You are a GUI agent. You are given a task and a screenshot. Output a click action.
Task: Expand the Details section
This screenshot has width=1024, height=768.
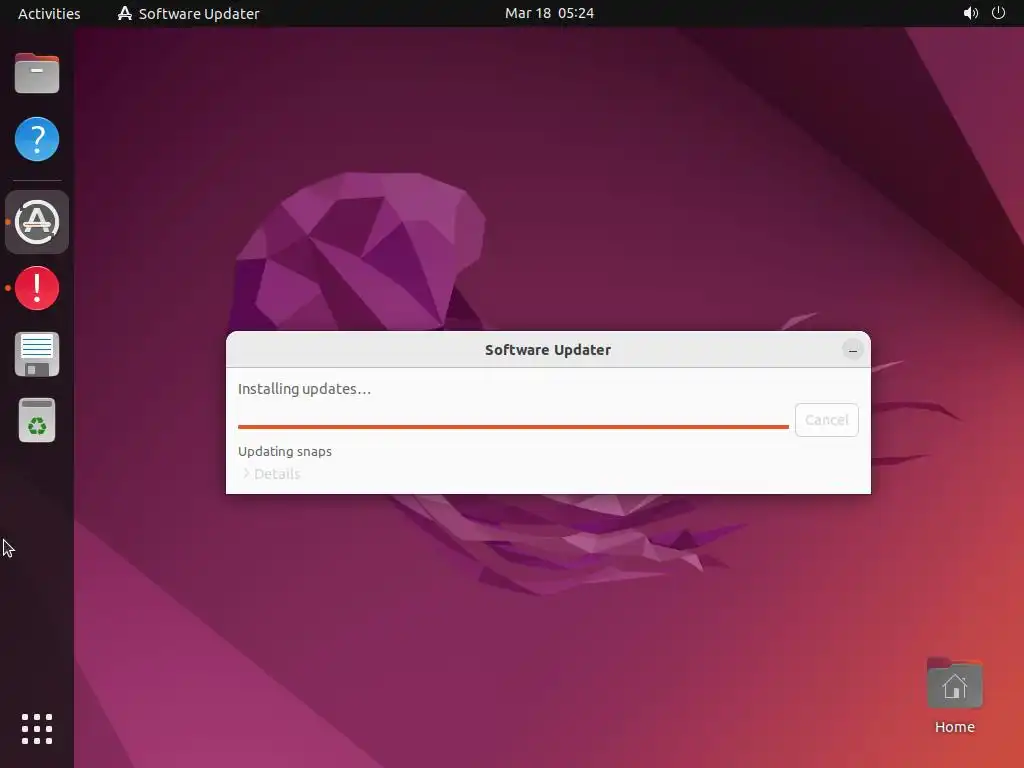click(x=271, y=474)
